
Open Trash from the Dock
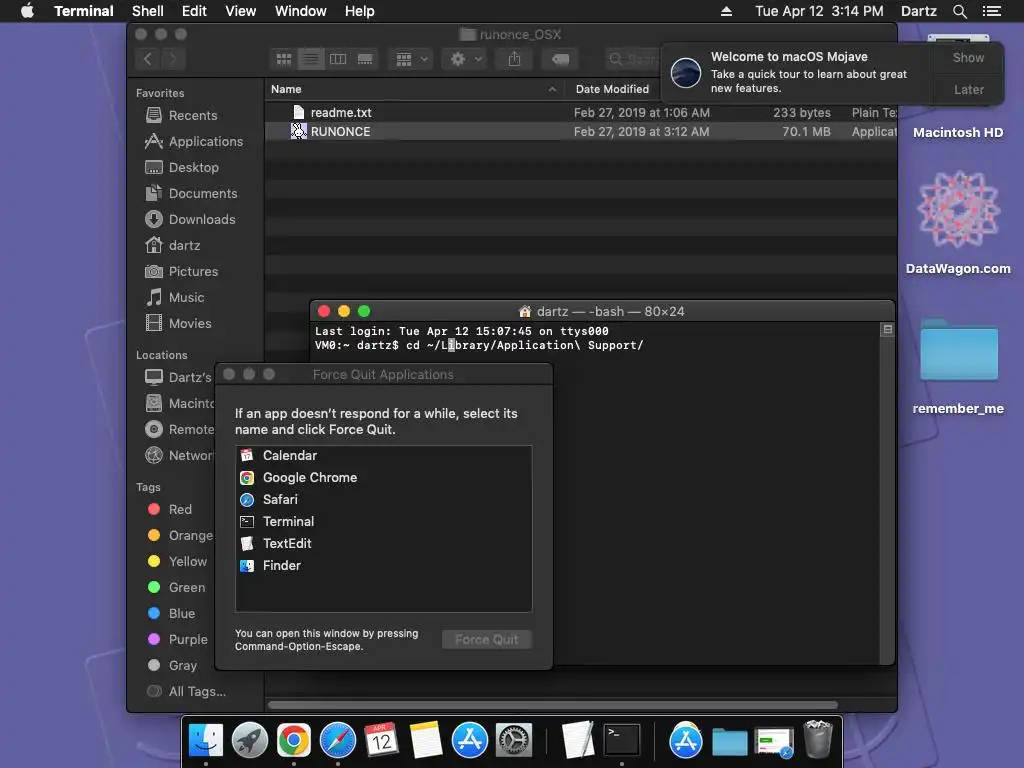point(817,739)
